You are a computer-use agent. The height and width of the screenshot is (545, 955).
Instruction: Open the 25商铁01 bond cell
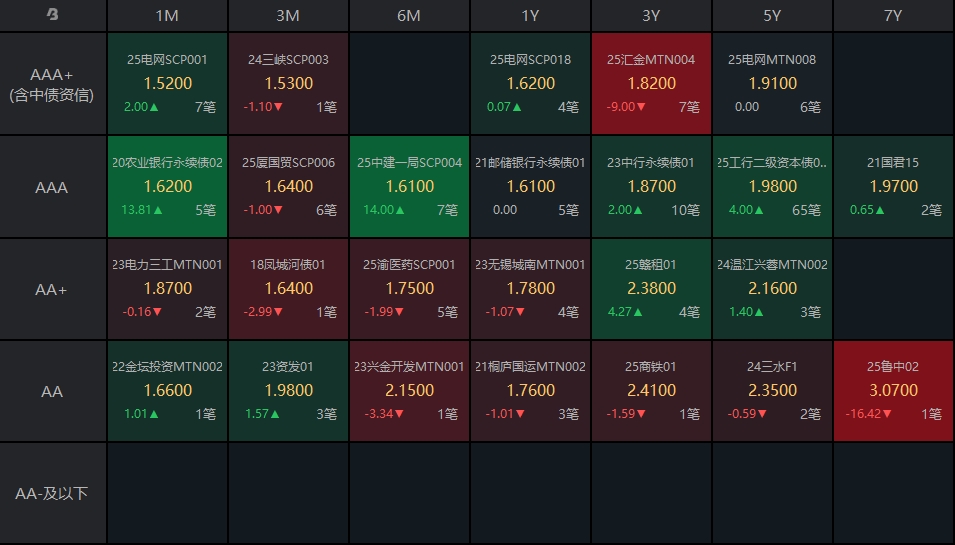[x=651, y=391]
